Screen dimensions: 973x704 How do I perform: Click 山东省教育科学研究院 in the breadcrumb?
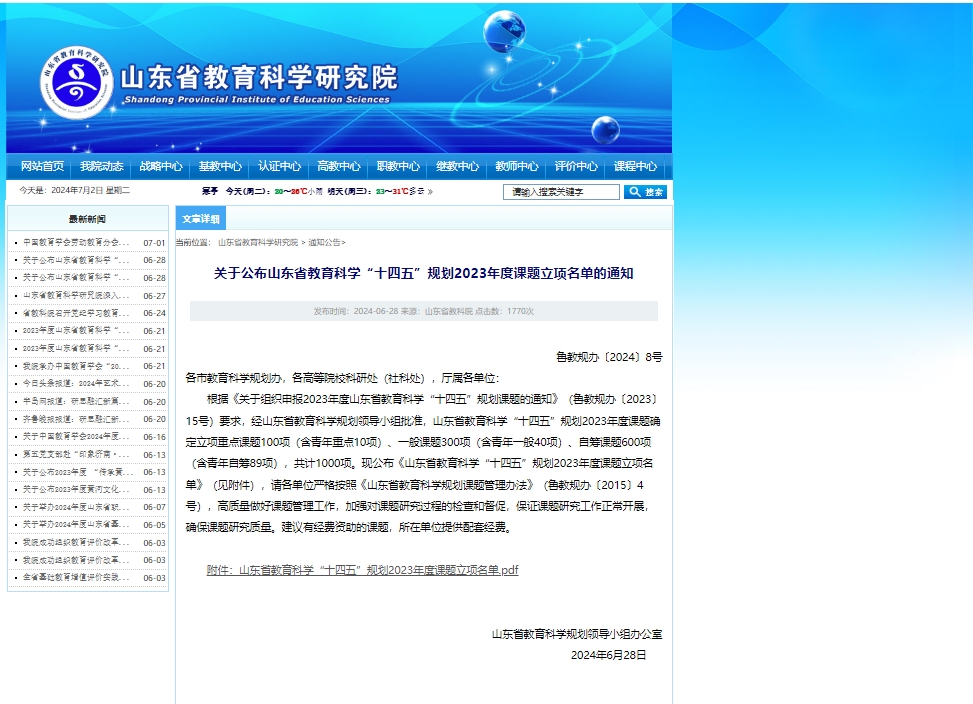click(260, 241)
